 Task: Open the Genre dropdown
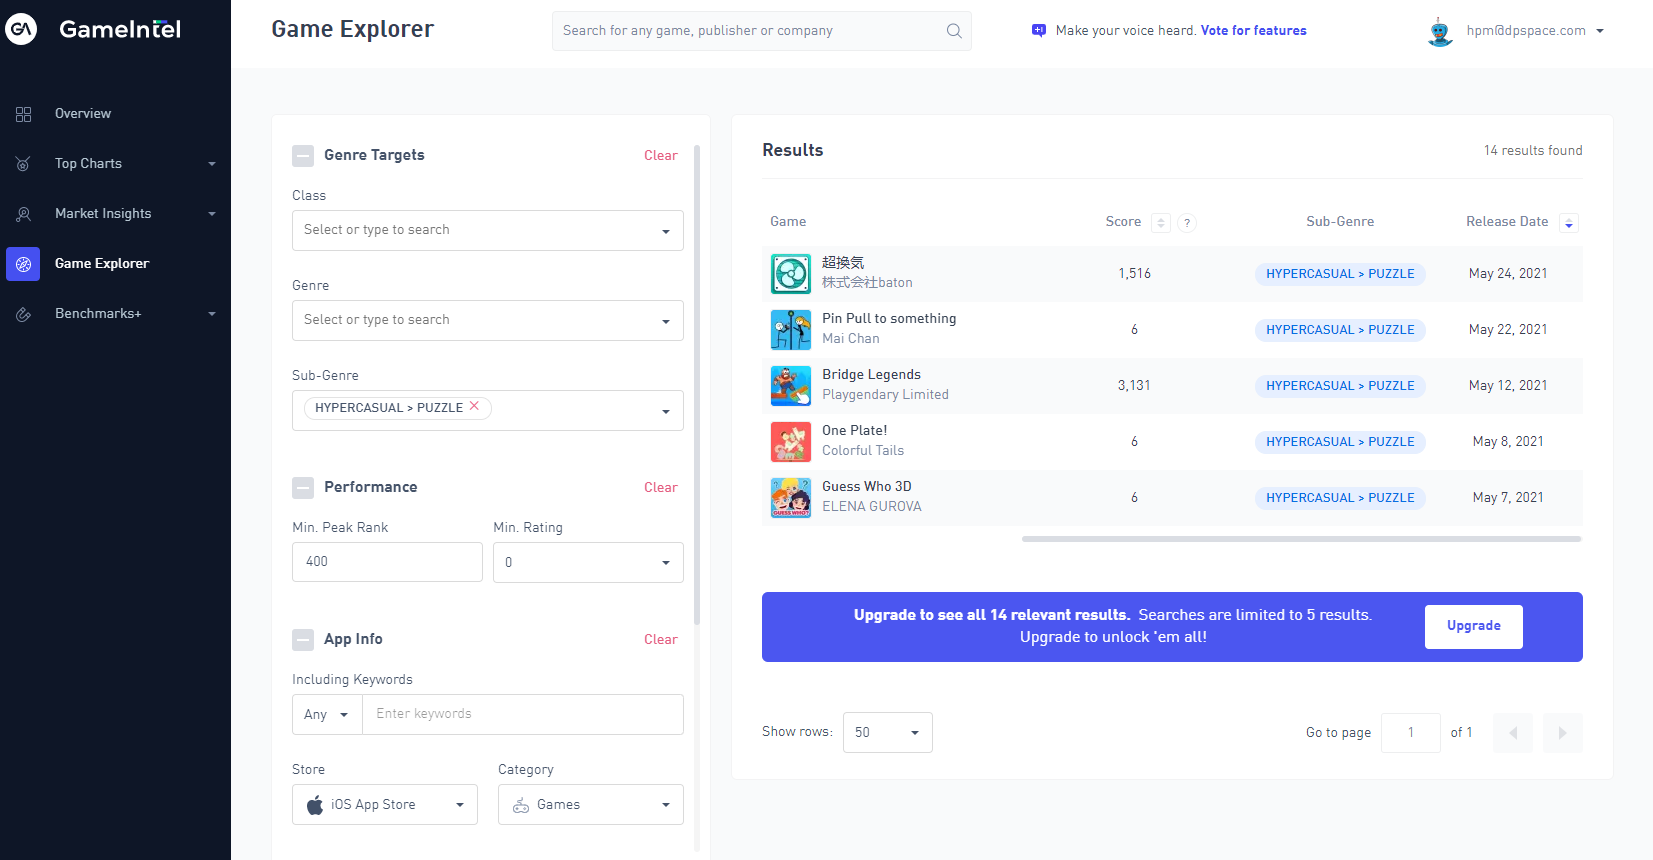tap(488, 321)
